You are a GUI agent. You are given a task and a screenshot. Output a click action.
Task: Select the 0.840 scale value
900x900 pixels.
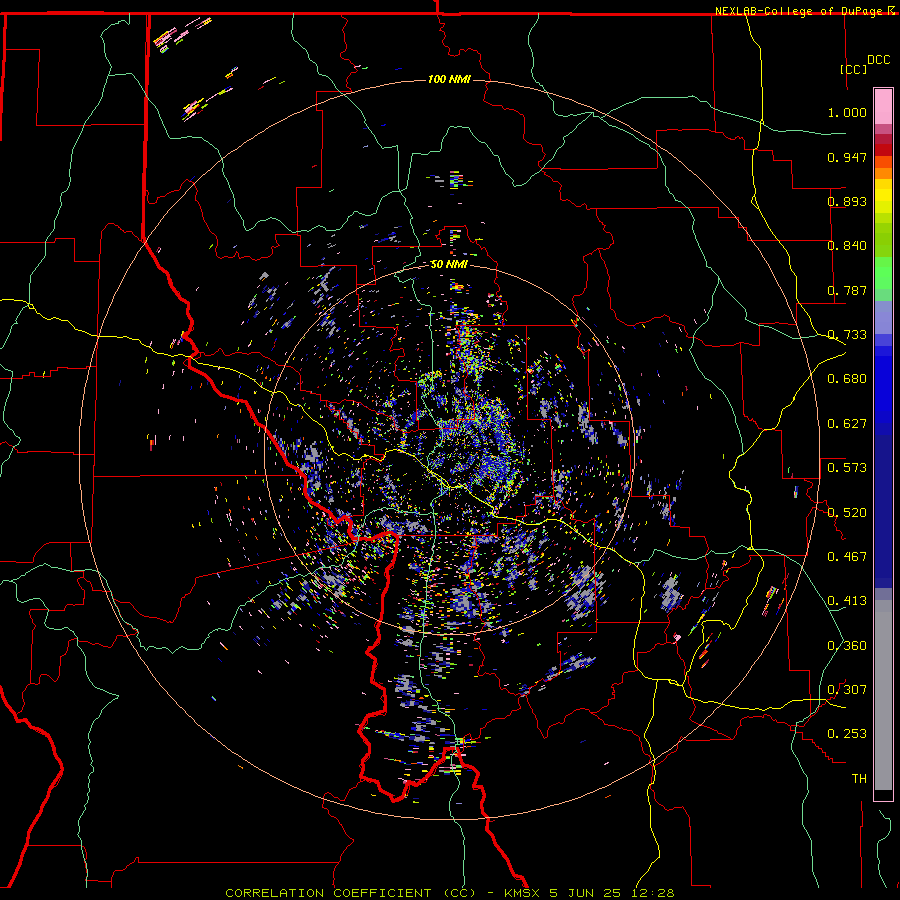click(847, 246)
